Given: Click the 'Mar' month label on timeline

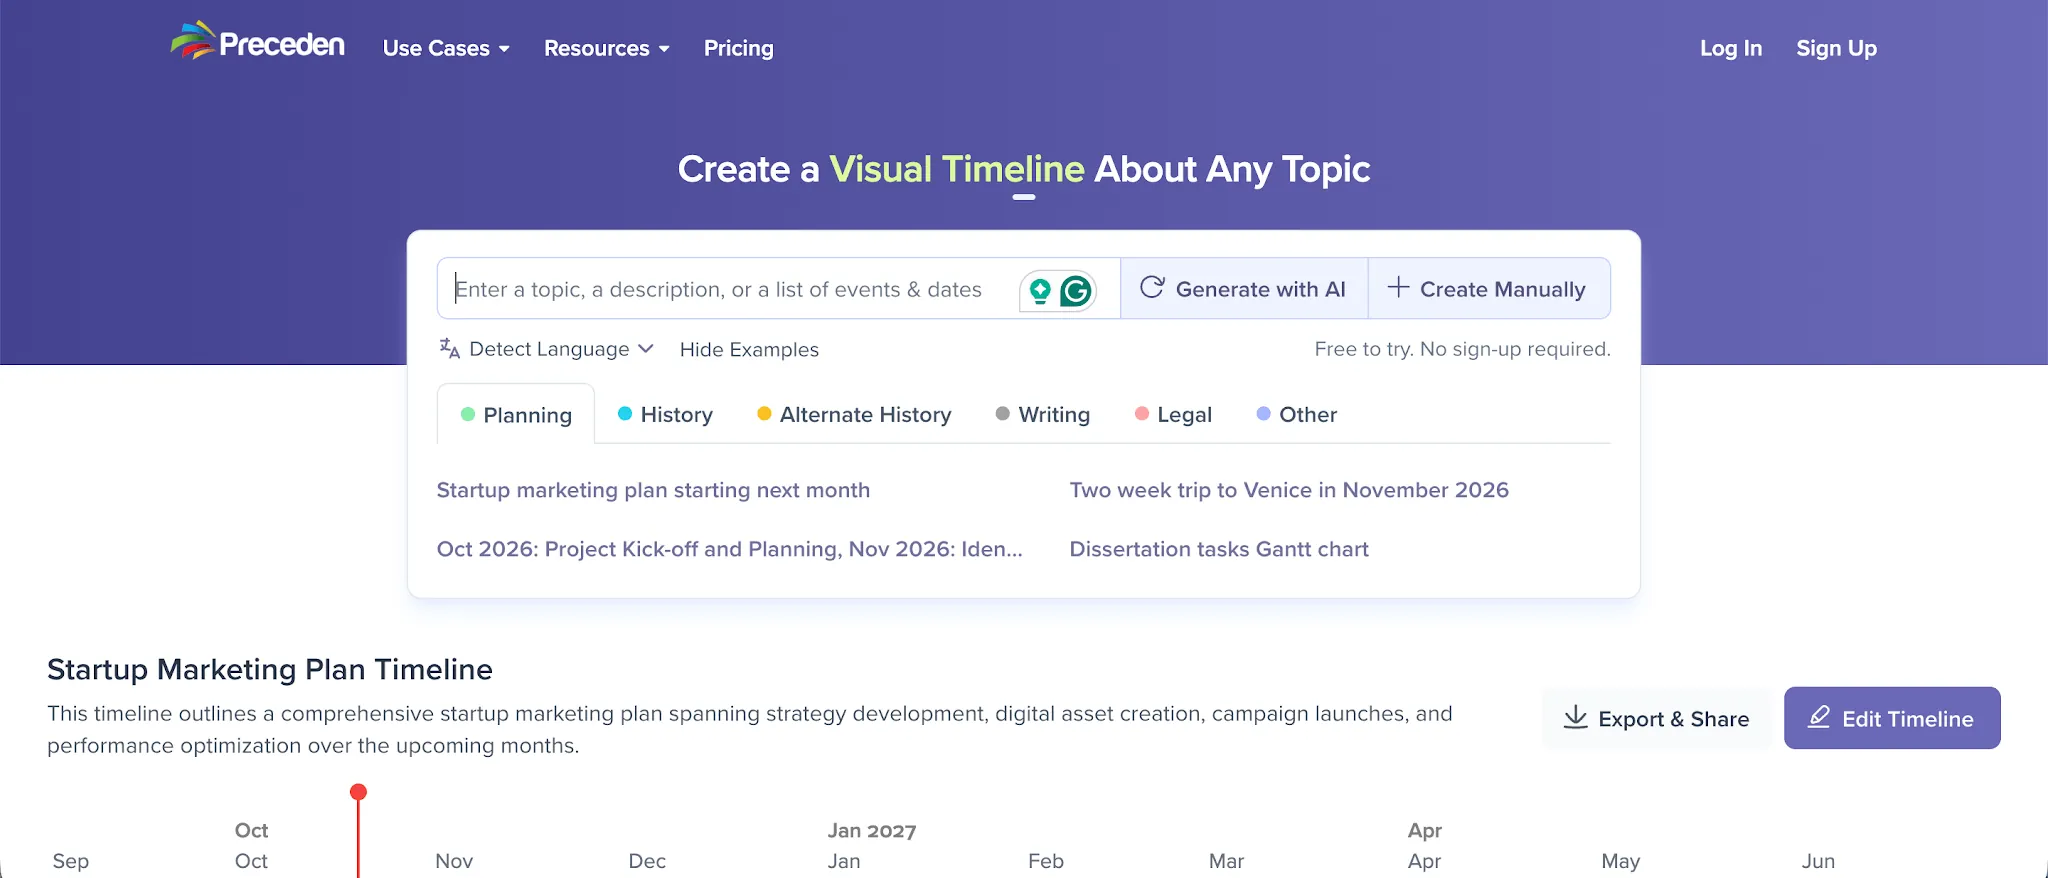Looking at the screenshot, I should (1226, 861).
